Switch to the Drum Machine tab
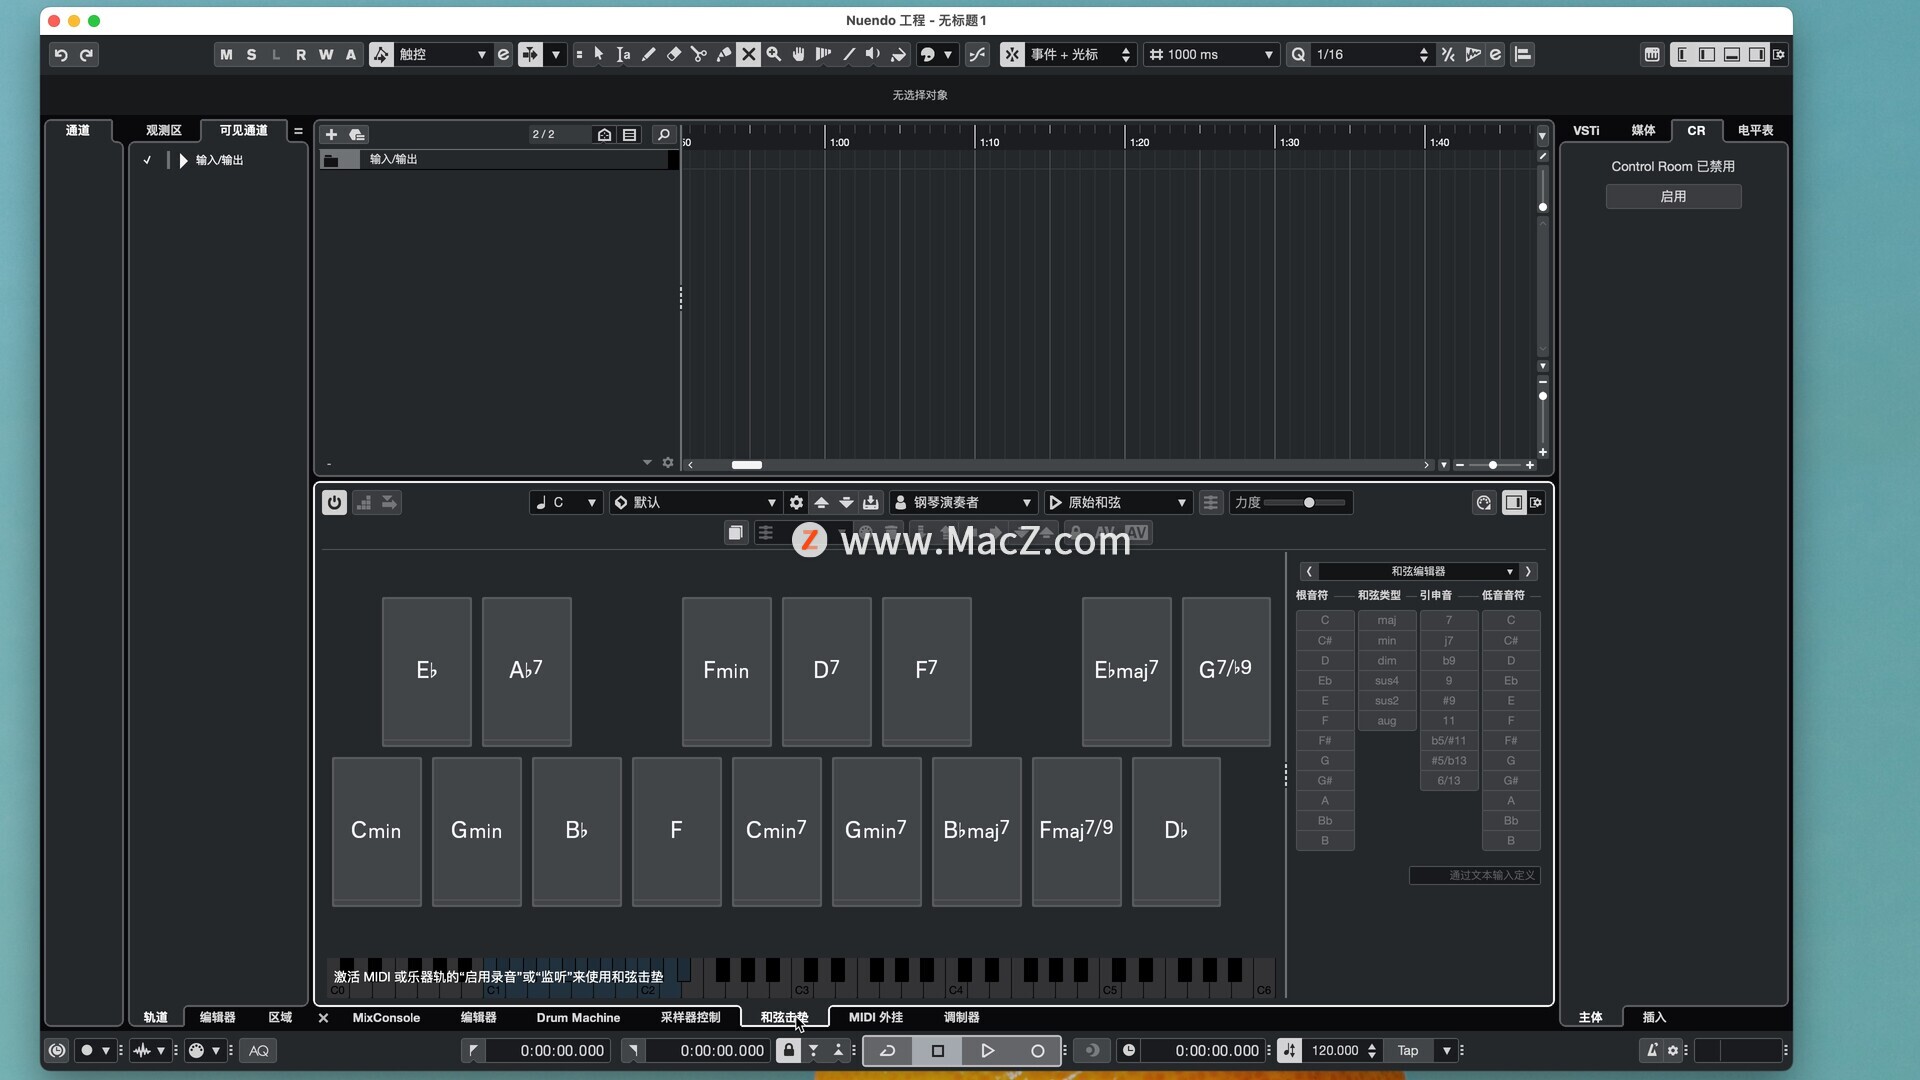Image resolution: width=1920 pixels, height=1080 pixels. coord(578,1017)
